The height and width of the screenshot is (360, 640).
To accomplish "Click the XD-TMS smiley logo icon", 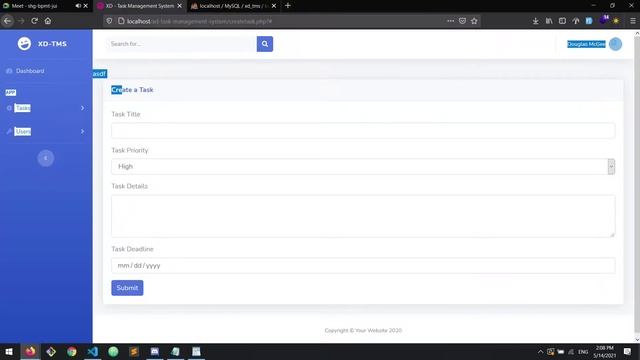I will tap(24, 44).
